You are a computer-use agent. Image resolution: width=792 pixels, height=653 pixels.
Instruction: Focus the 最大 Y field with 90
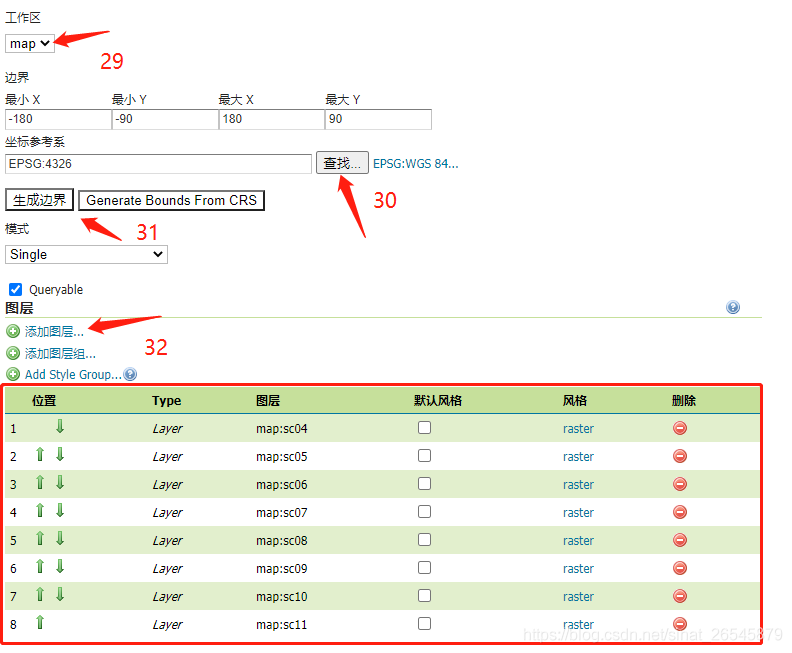point(378,119)
